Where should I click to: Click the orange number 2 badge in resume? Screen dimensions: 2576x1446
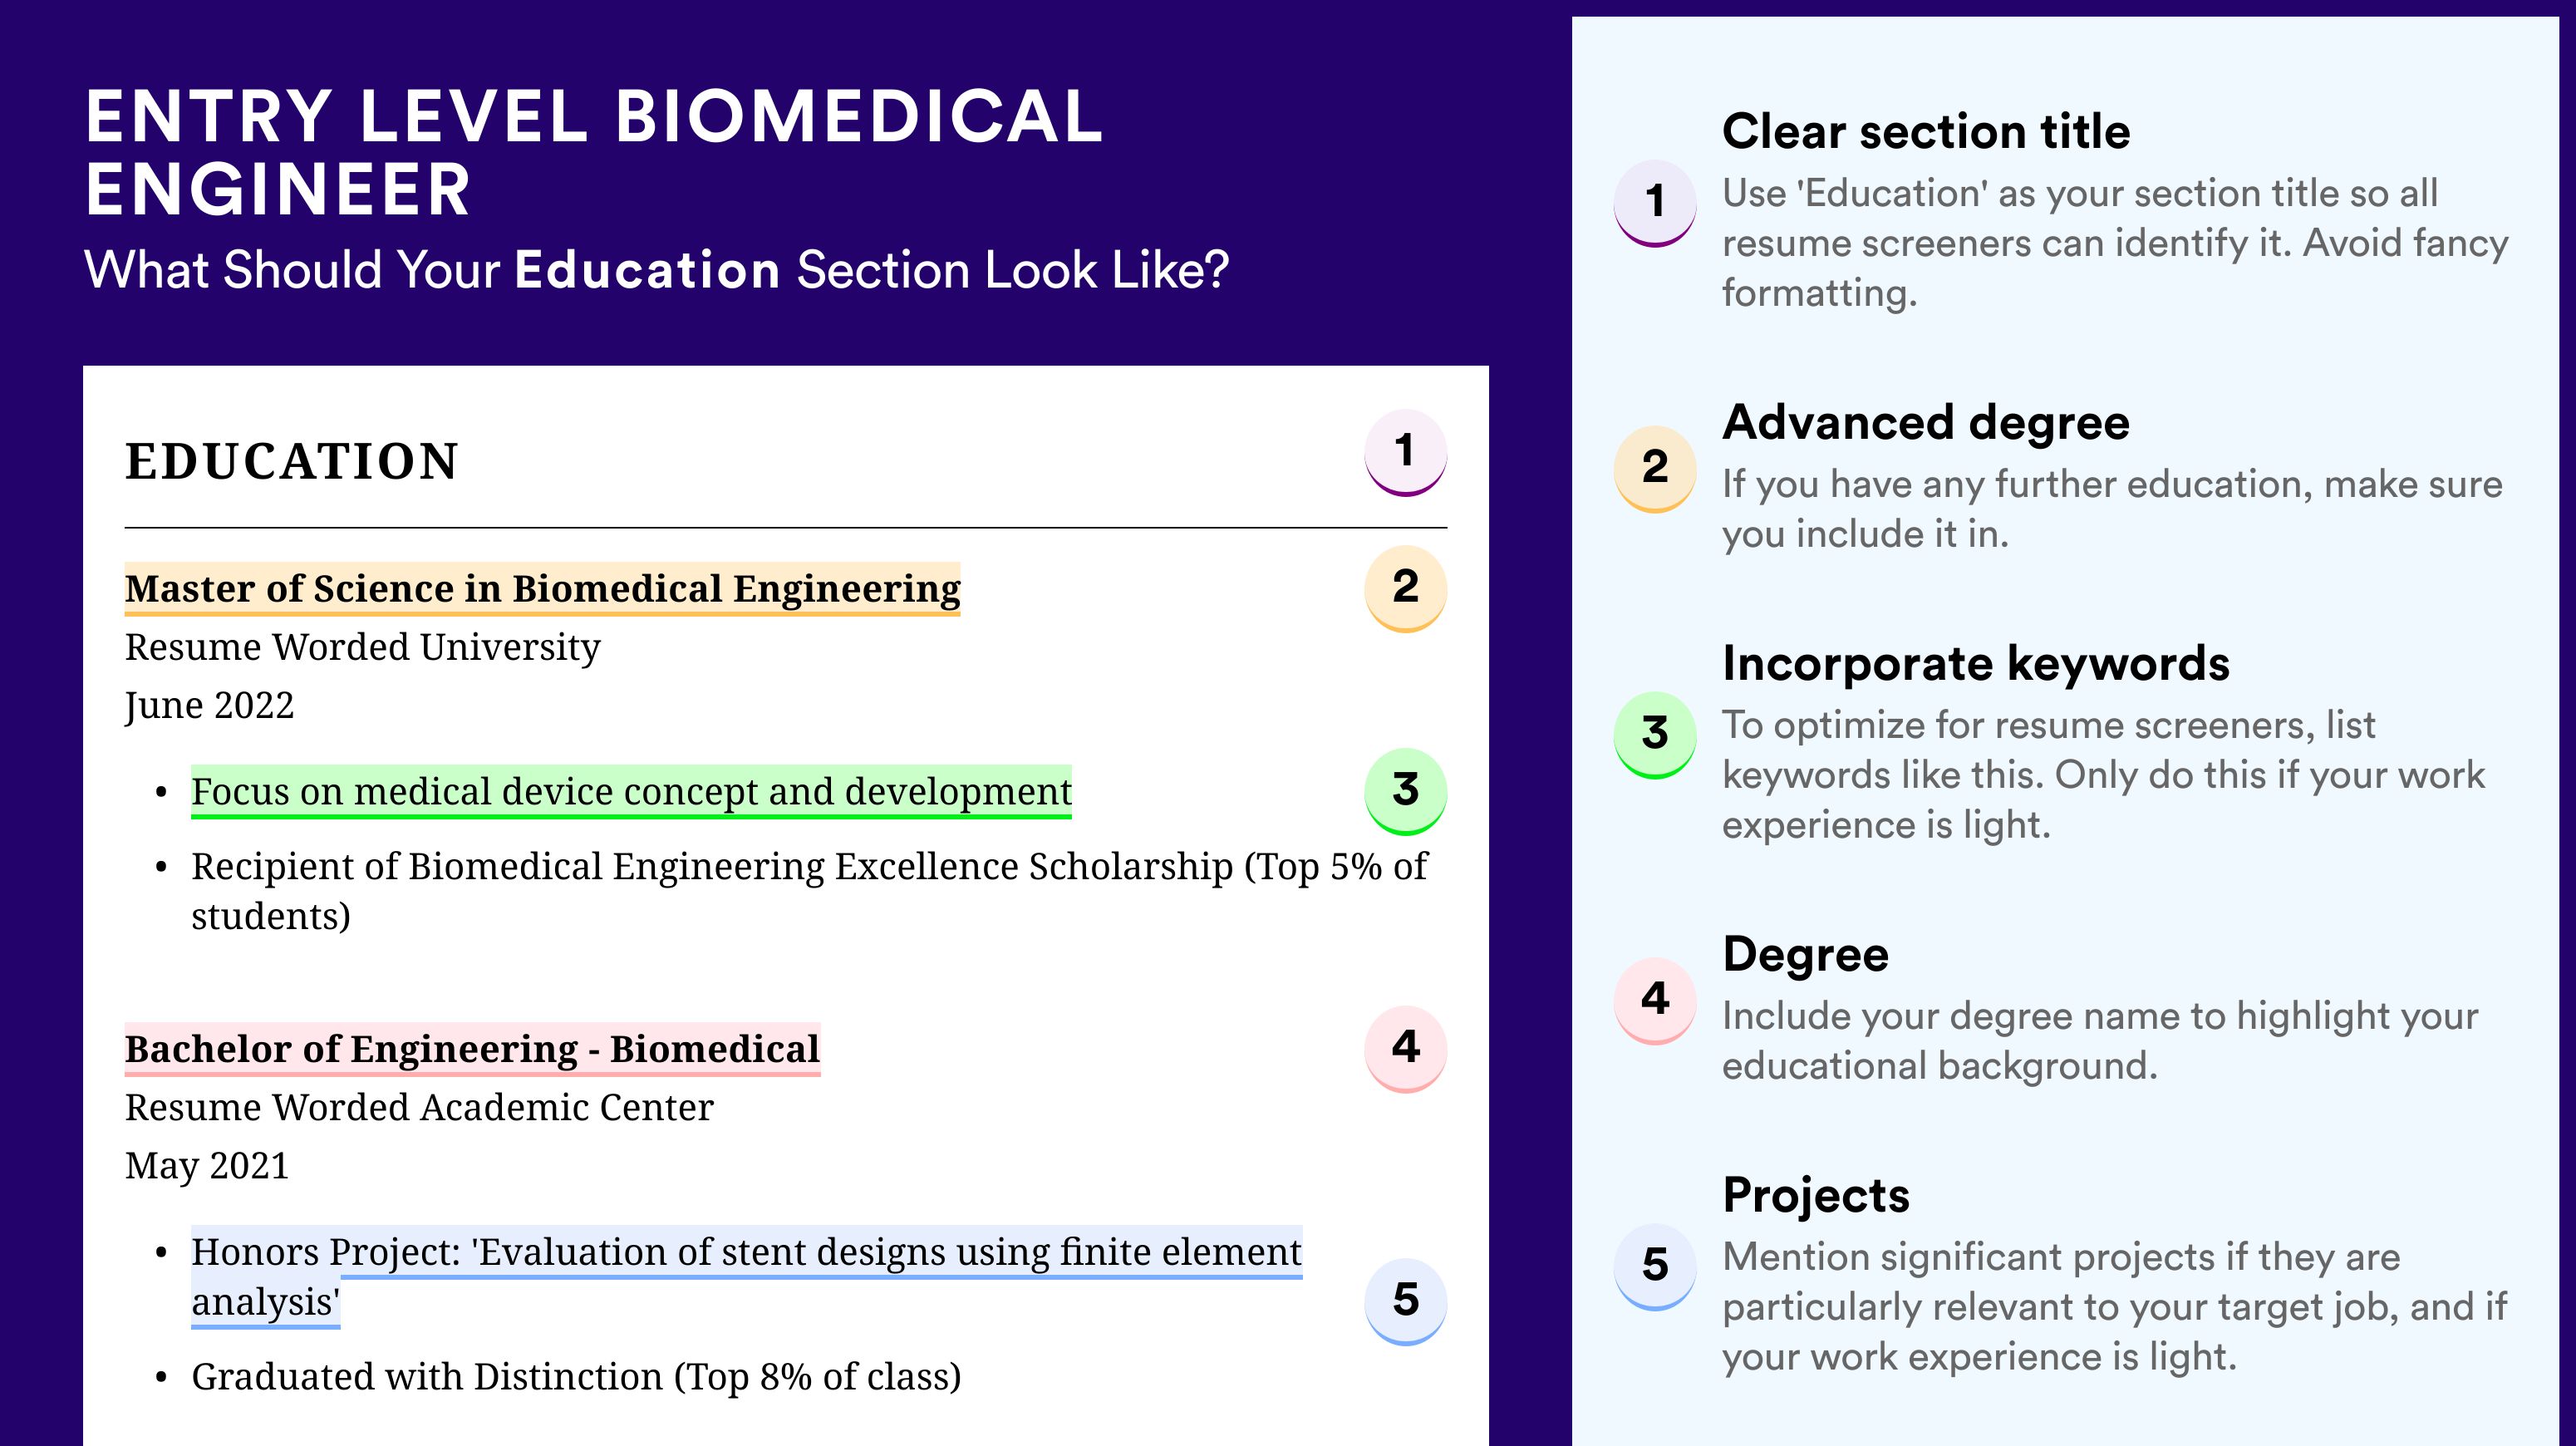click(1405, 588)
